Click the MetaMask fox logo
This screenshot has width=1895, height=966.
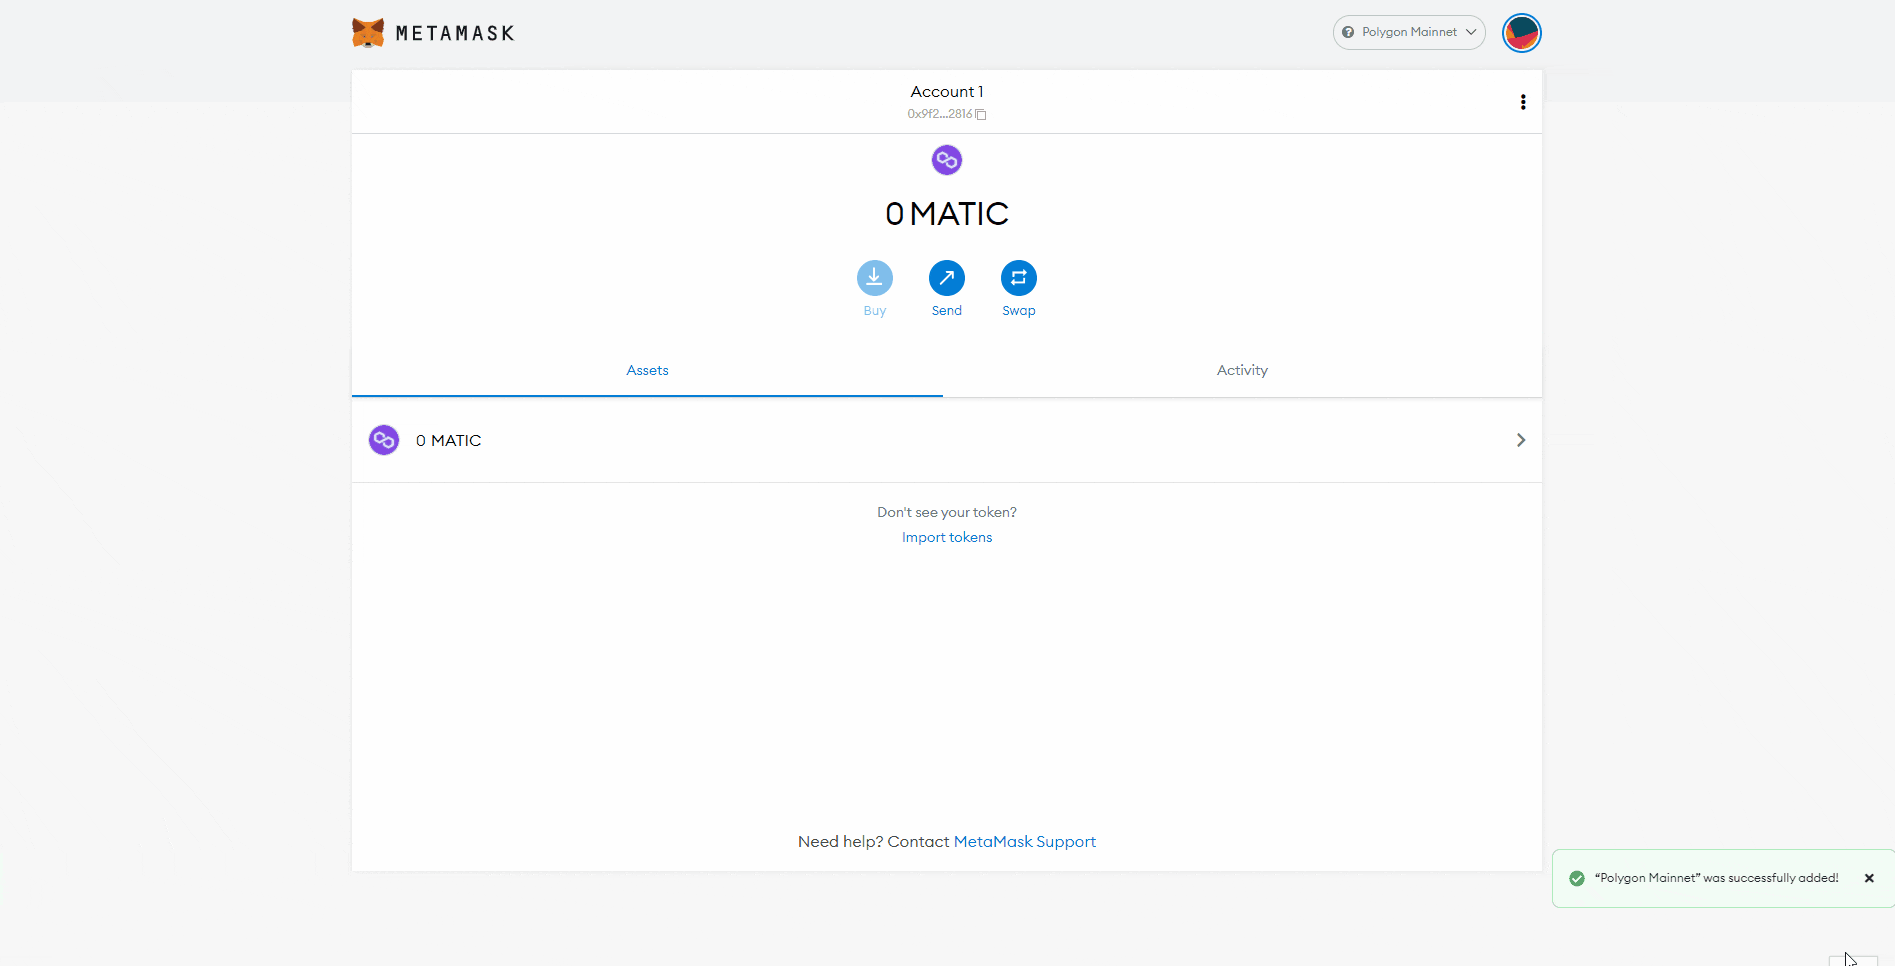pos(368,33)
